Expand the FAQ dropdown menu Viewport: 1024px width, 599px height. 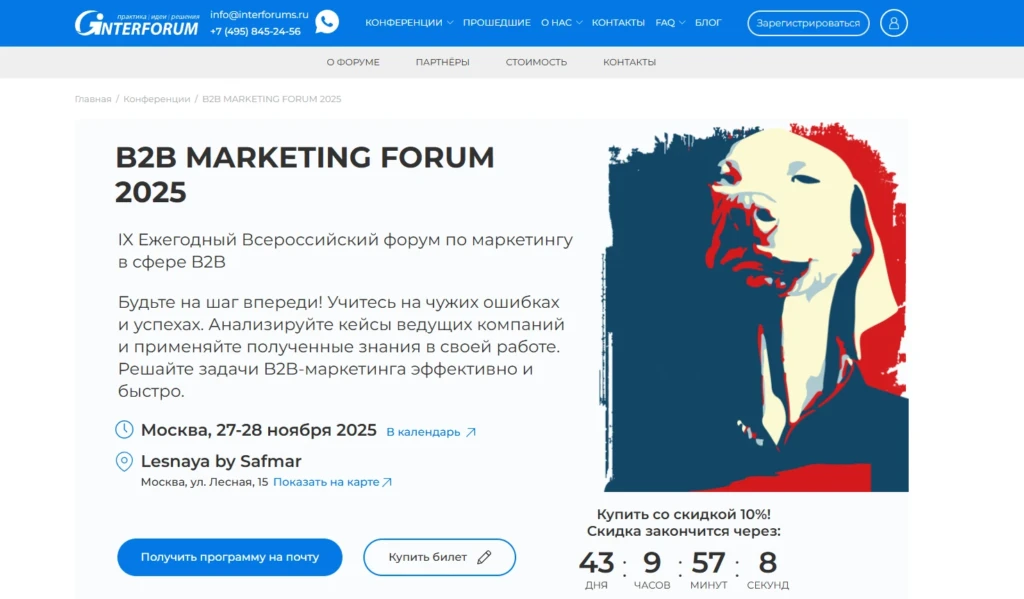[670, 23]
